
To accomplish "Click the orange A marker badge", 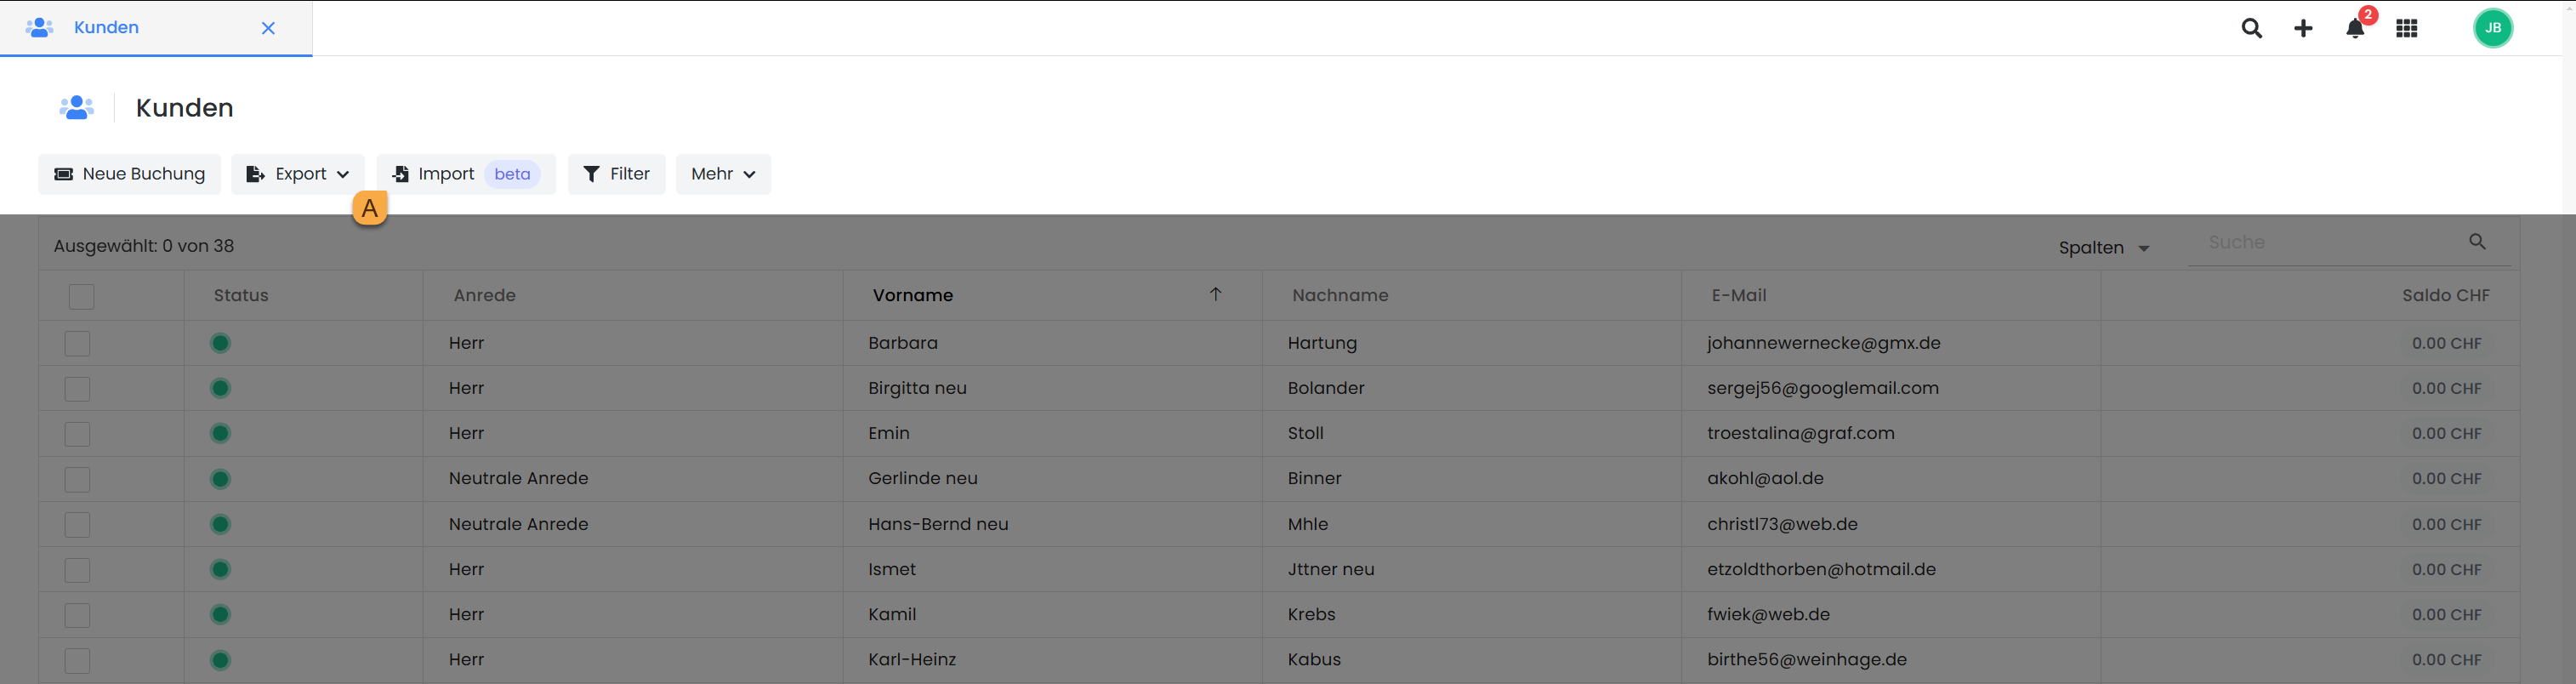I will pyautogui.click(x=370, y=208).
